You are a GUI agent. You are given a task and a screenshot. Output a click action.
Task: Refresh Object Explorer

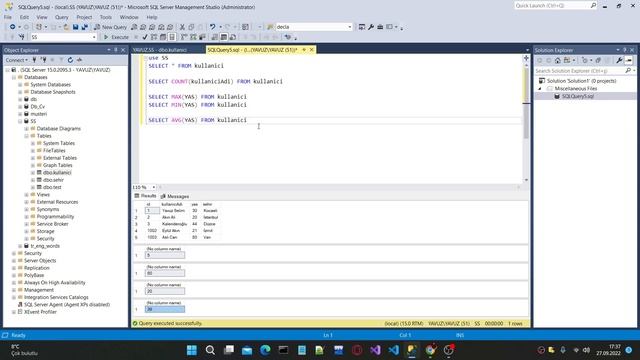pos(70,60)
